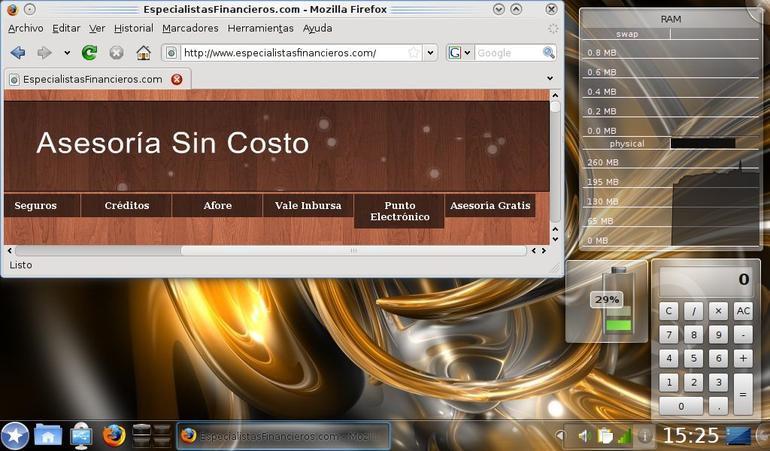The image size is (770, 451).
Task: Click the calculator decimal point key
Action: [x=718, y=406]
